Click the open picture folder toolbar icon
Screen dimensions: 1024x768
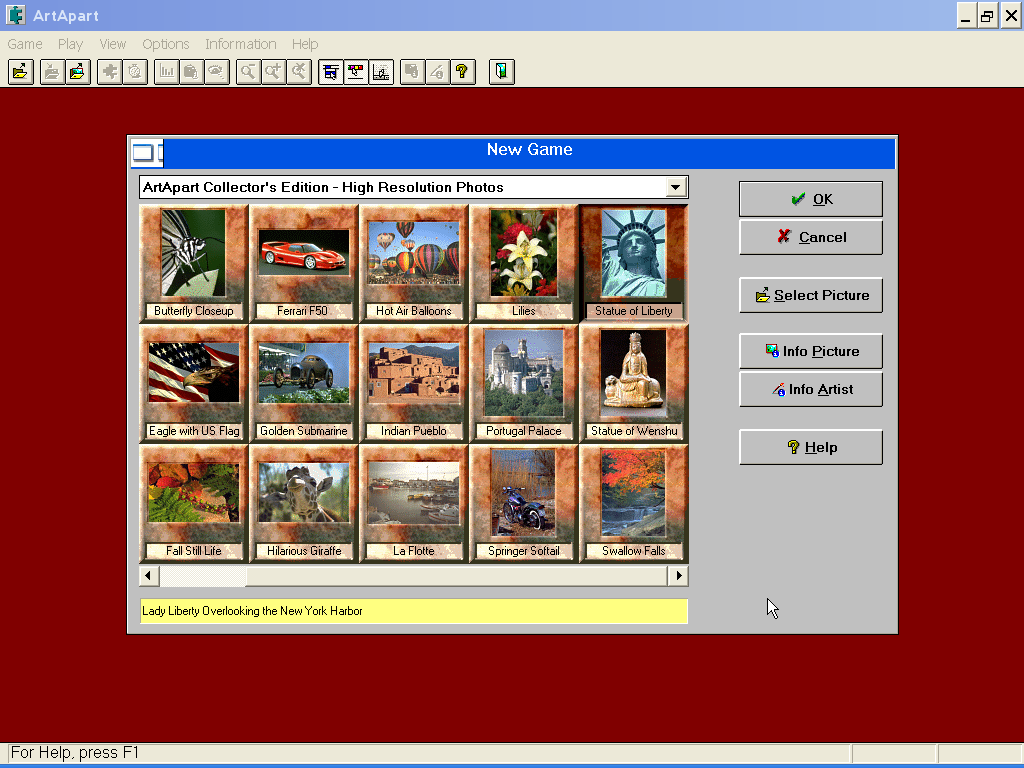pyautogui.click(x=78, y=71)
